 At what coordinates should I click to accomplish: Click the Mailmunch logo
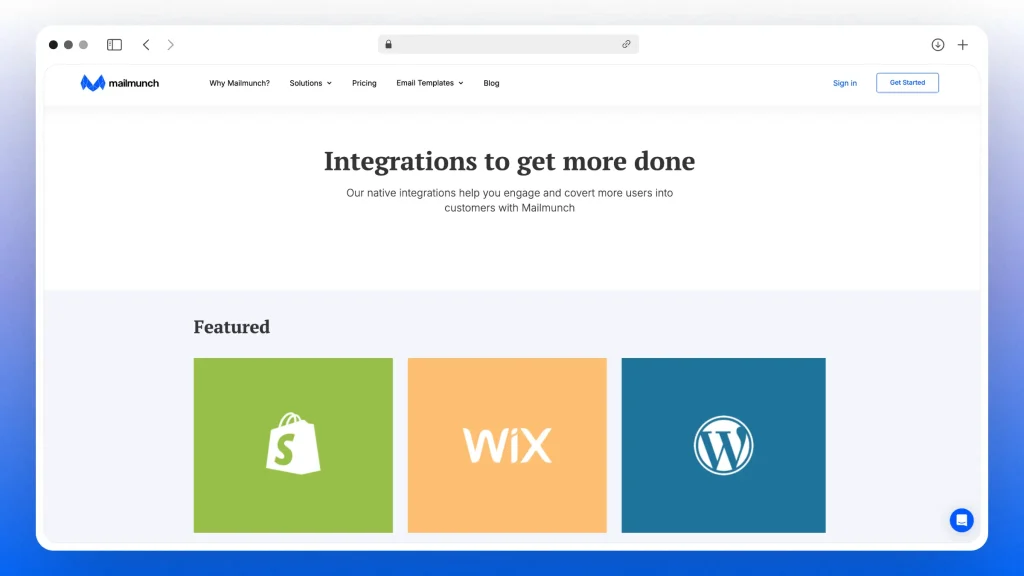coord(119,83)
